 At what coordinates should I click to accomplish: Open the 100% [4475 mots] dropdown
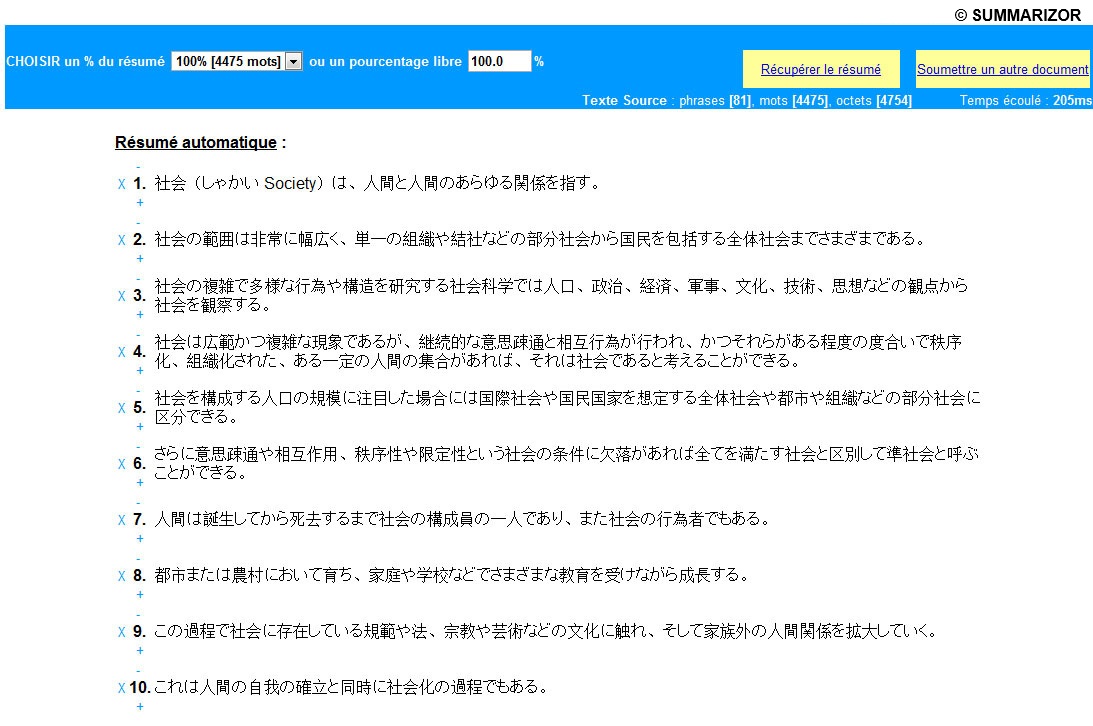coord(236,61)
